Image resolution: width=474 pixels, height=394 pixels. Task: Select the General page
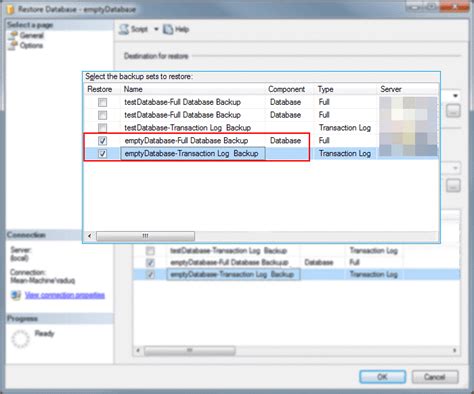click(31, 35)
